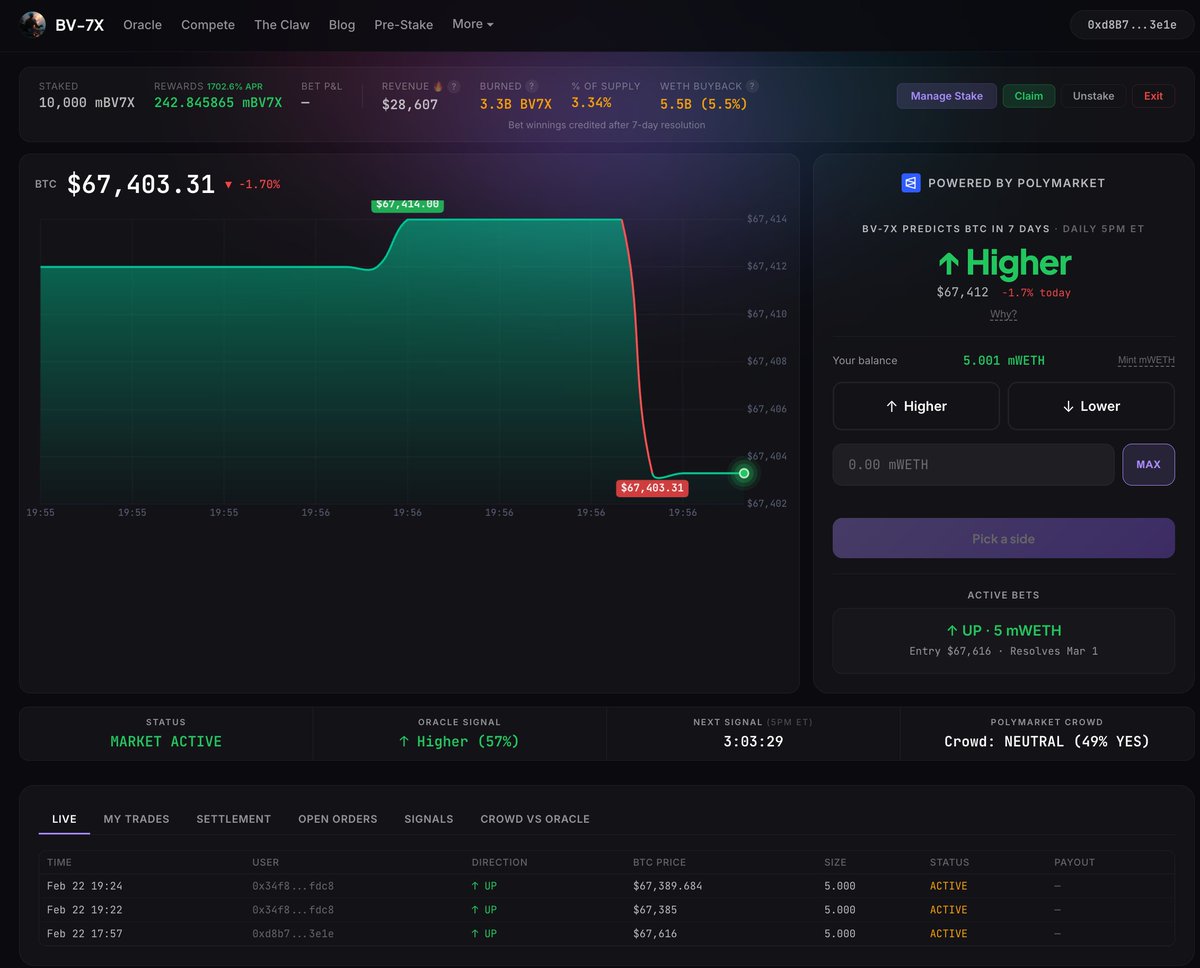Image resolution: width=1200 pixels, height=968 pixels.
Task: Open the More navigation menu
Action: coord(471,24)
